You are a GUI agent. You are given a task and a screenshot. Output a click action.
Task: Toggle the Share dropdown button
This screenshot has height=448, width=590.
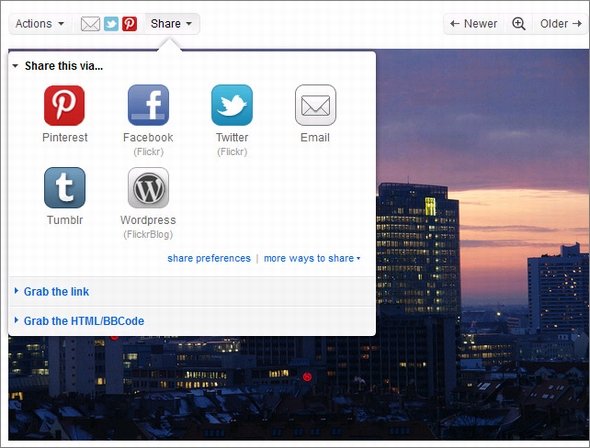point(172,24)
